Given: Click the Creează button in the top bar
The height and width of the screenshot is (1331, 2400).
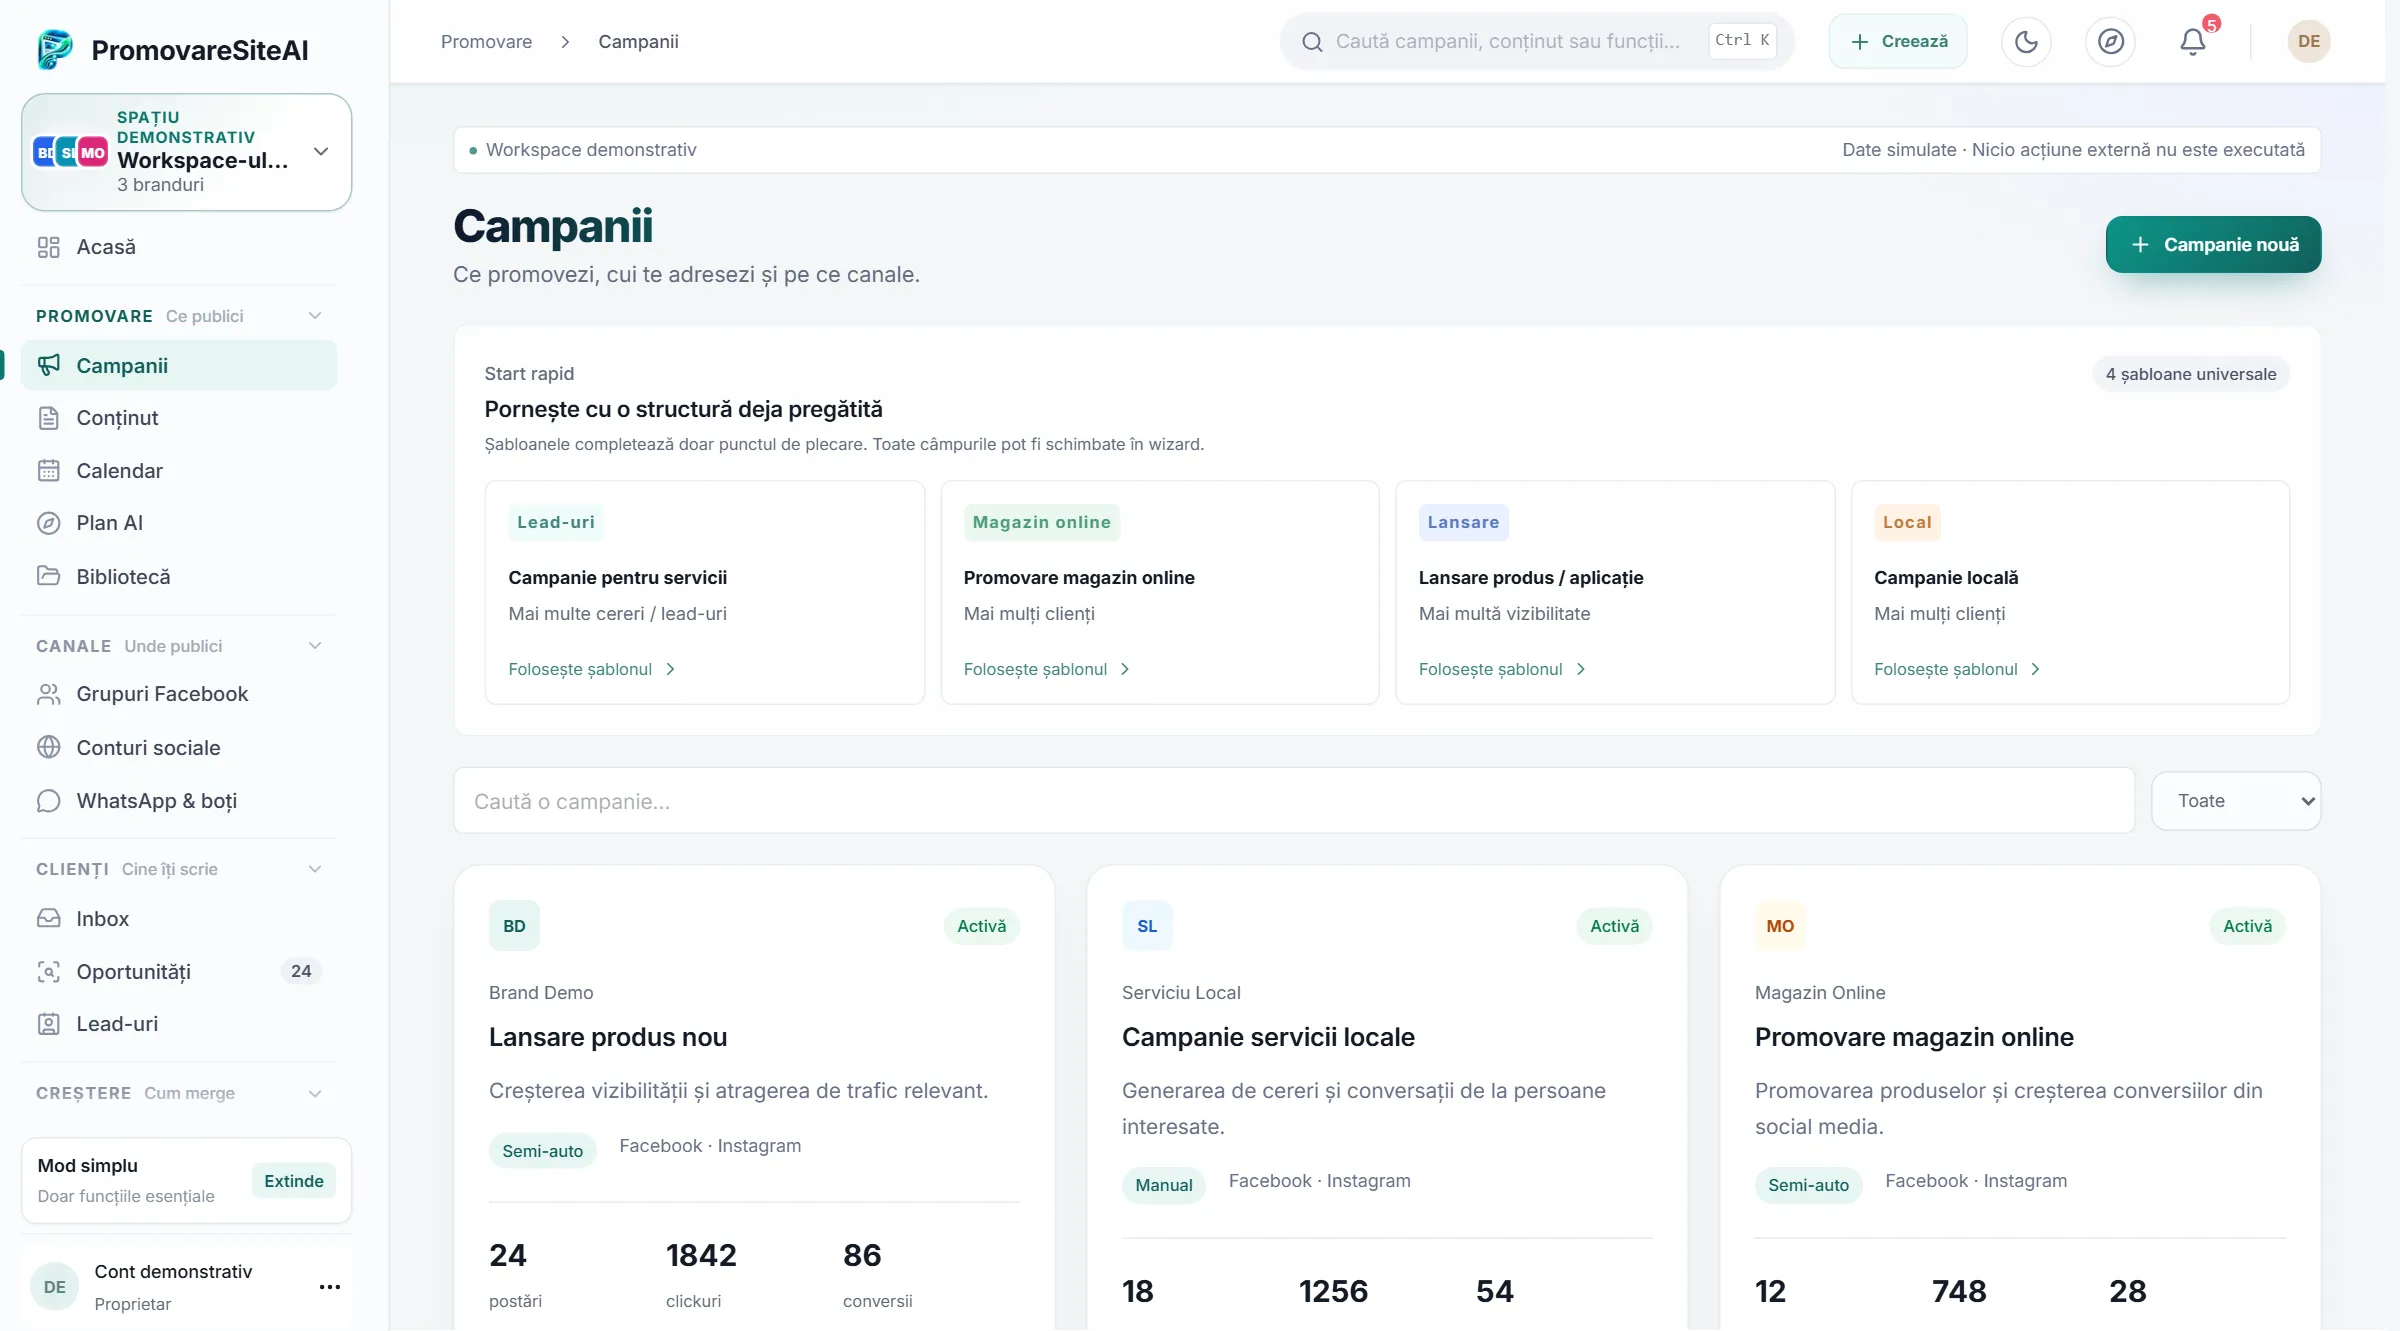Looking at the screenshot, I should 1898,41.
